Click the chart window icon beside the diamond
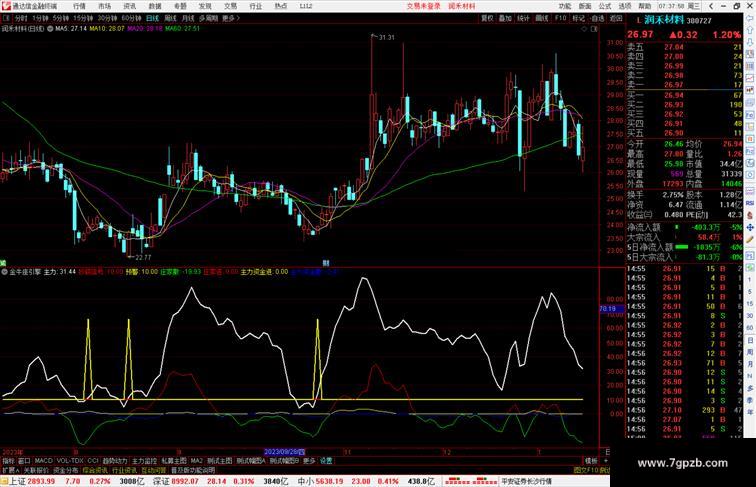The width and height of the screenshot is (756, 487). tap(594, 29)
